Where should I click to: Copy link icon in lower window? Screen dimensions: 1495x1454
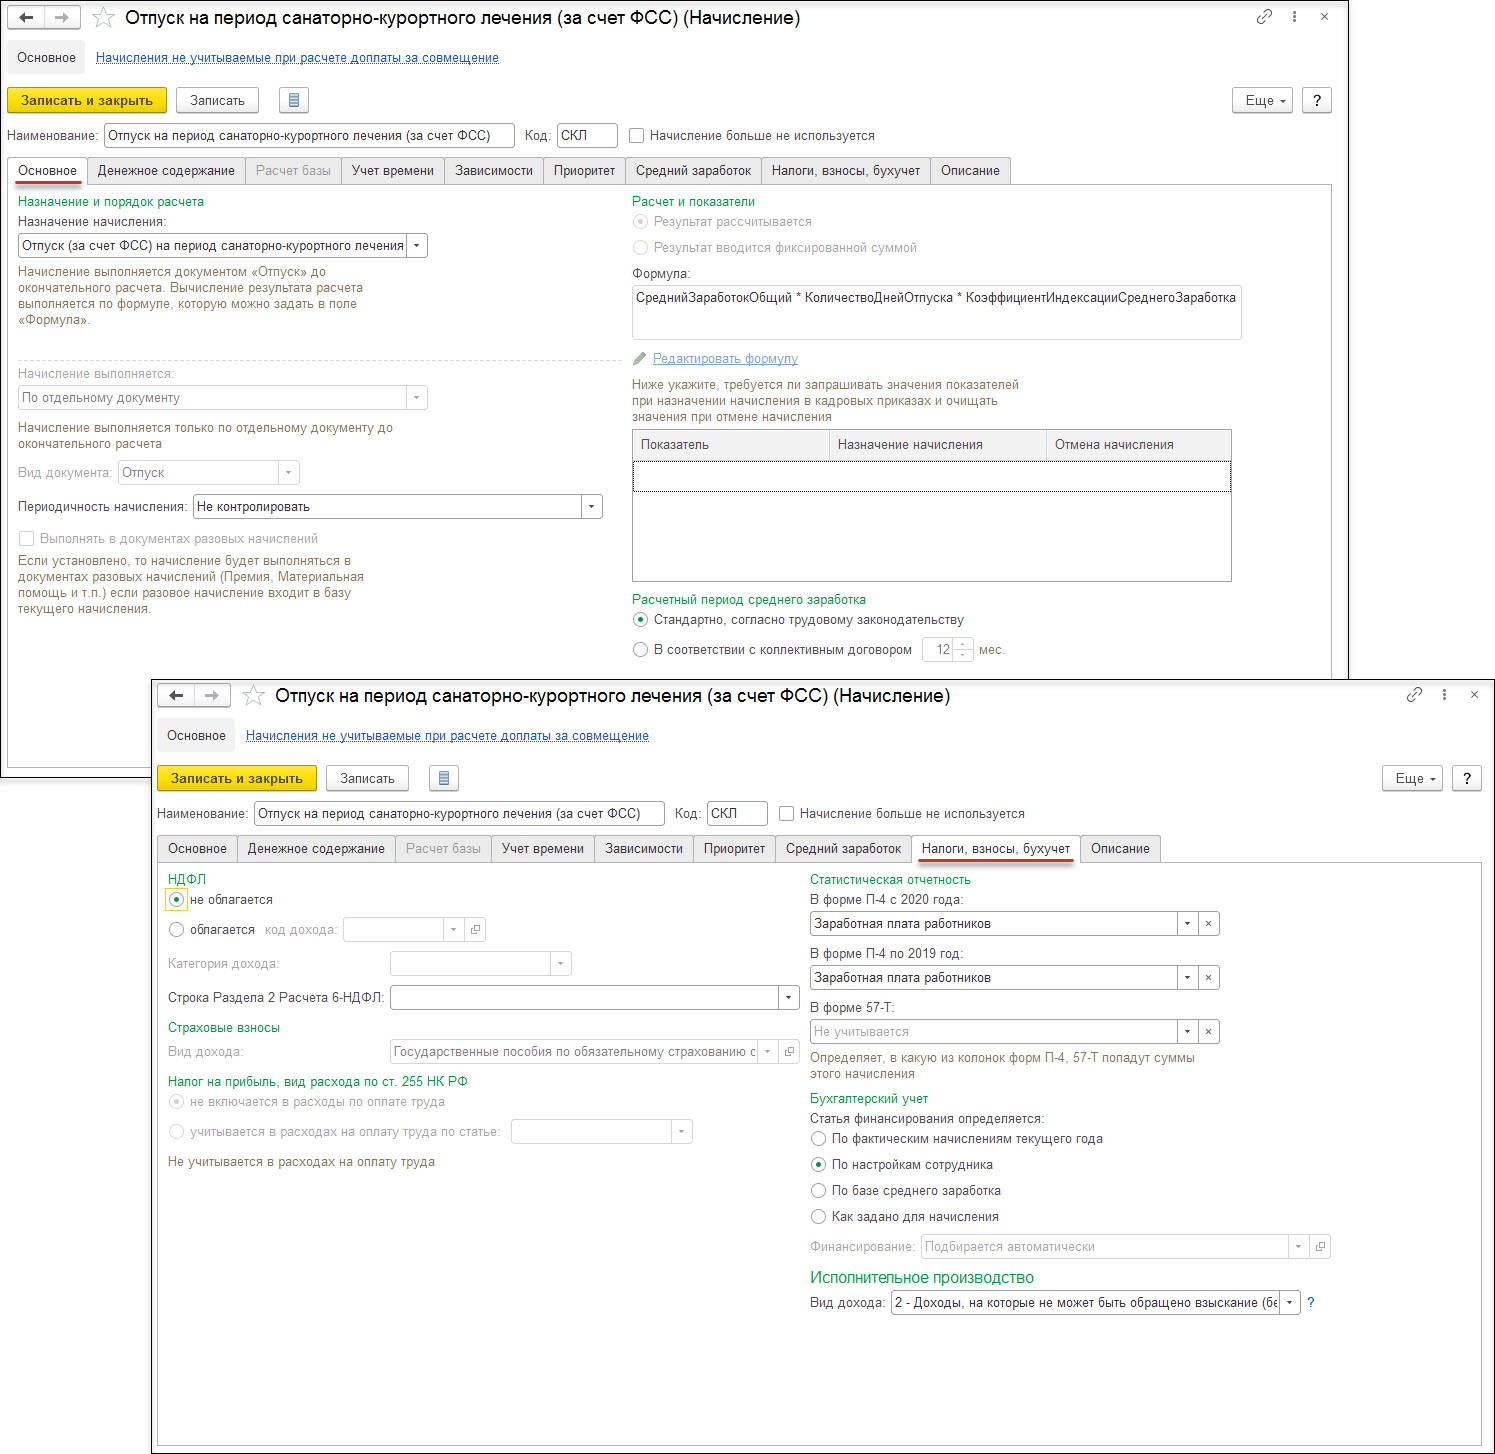pos(1414,695)
